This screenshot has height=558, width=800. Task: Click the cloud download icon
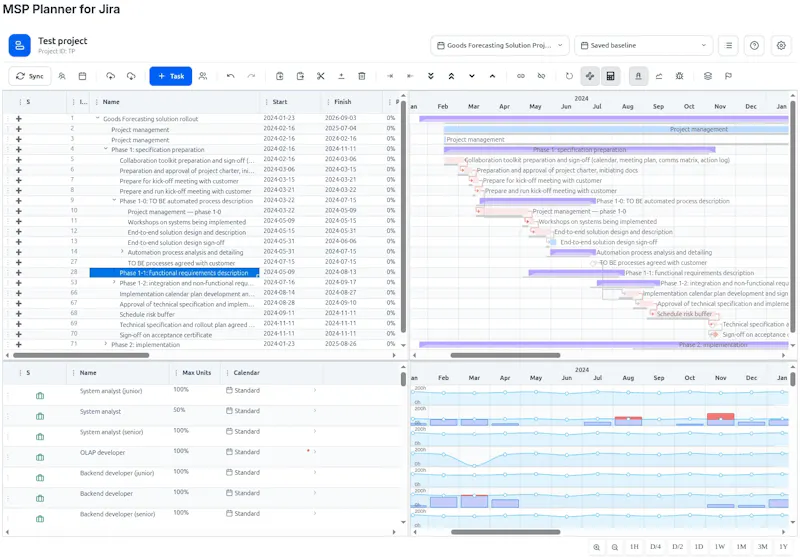point(131,76)
